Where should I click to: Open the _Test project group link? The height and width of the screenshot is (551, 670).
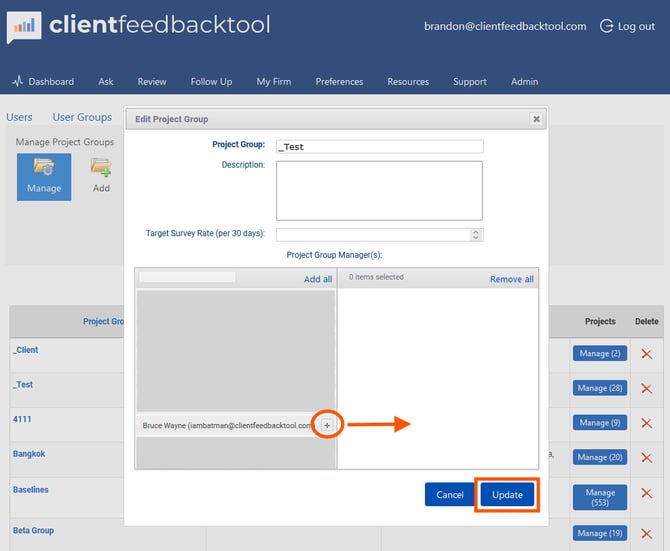coord(23,384)
